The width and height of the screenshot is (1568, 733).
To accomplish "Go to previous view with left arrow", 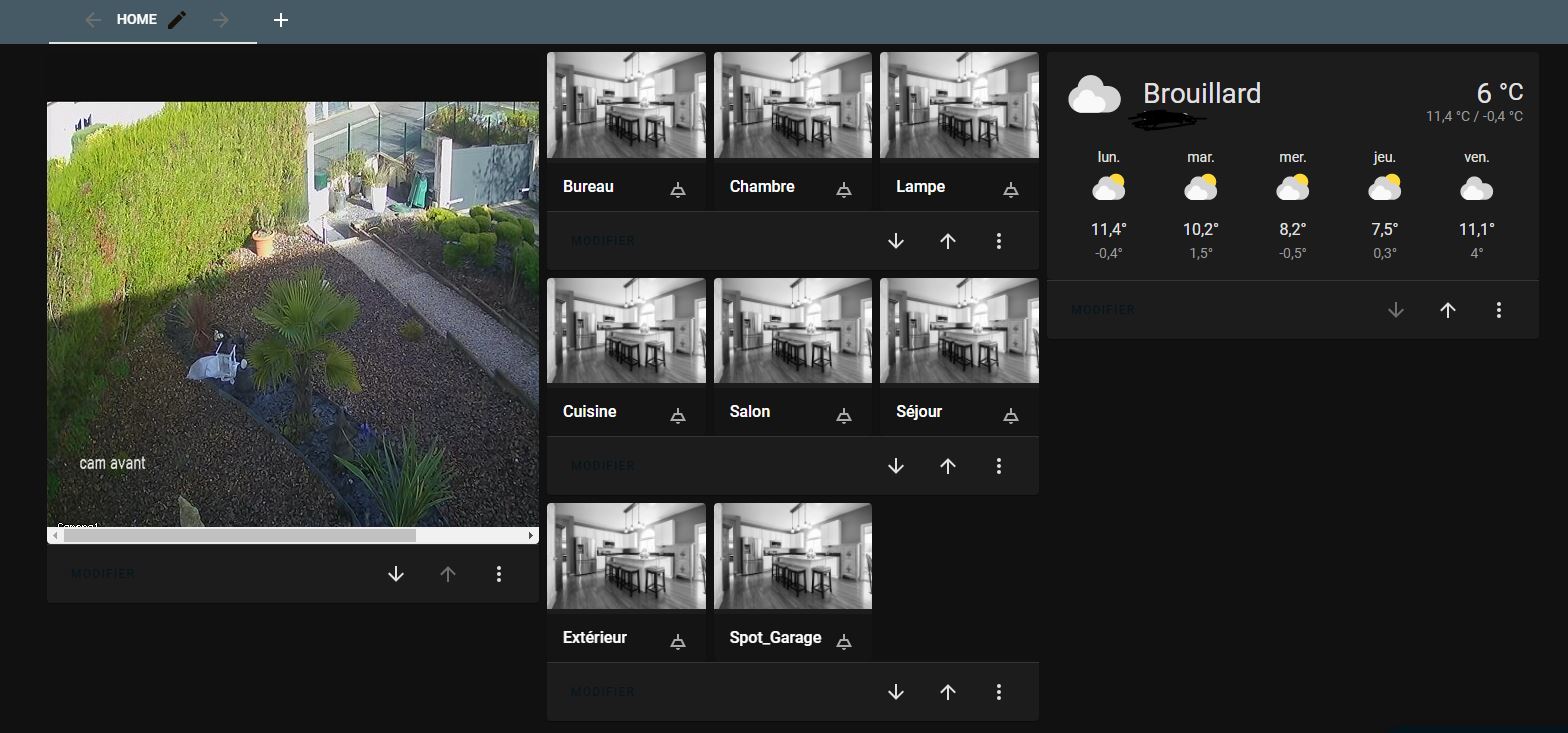I will coord(93,20).
